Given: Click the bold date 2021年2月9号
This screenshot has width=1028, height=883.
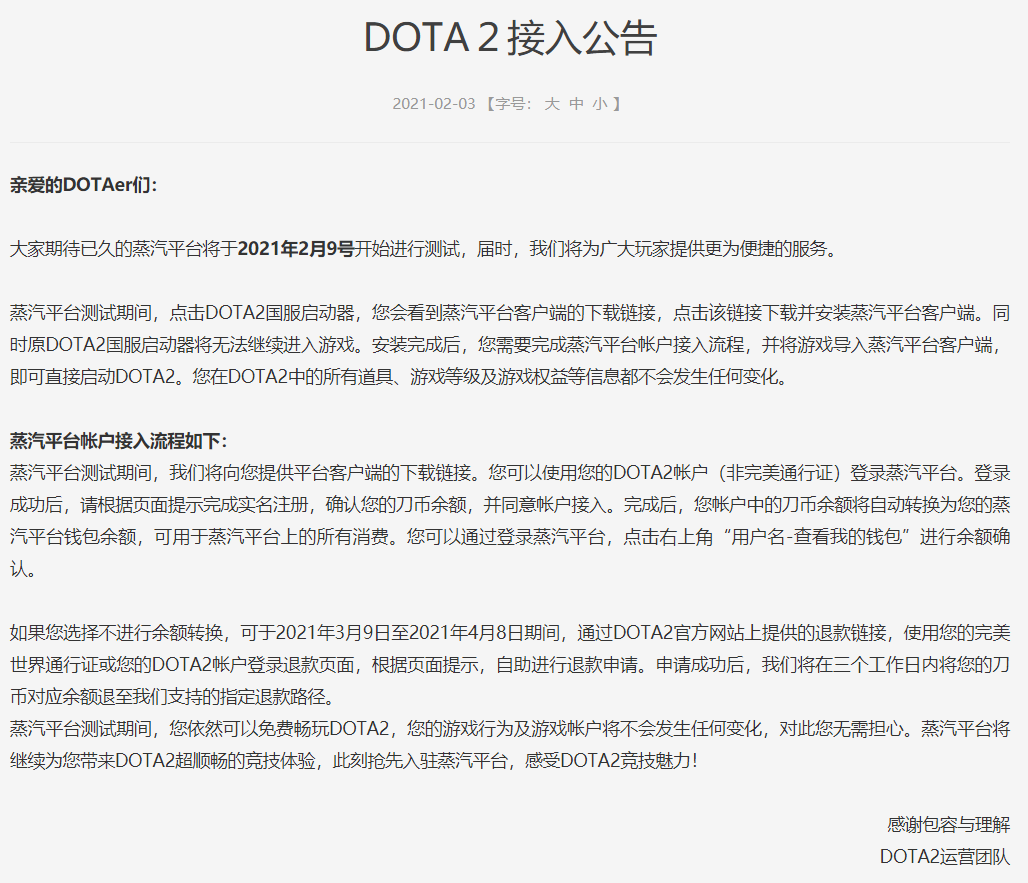Looking at the screenshot, I should pos(296,249).
